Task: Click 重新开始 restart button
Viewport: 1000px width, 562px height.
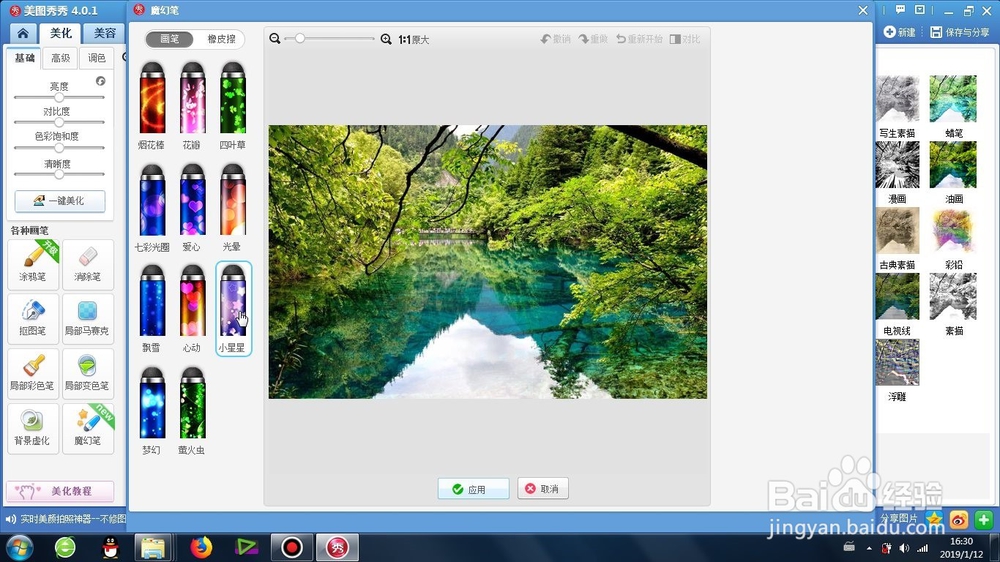Action: pyautogui.click(x=639, y=39)
